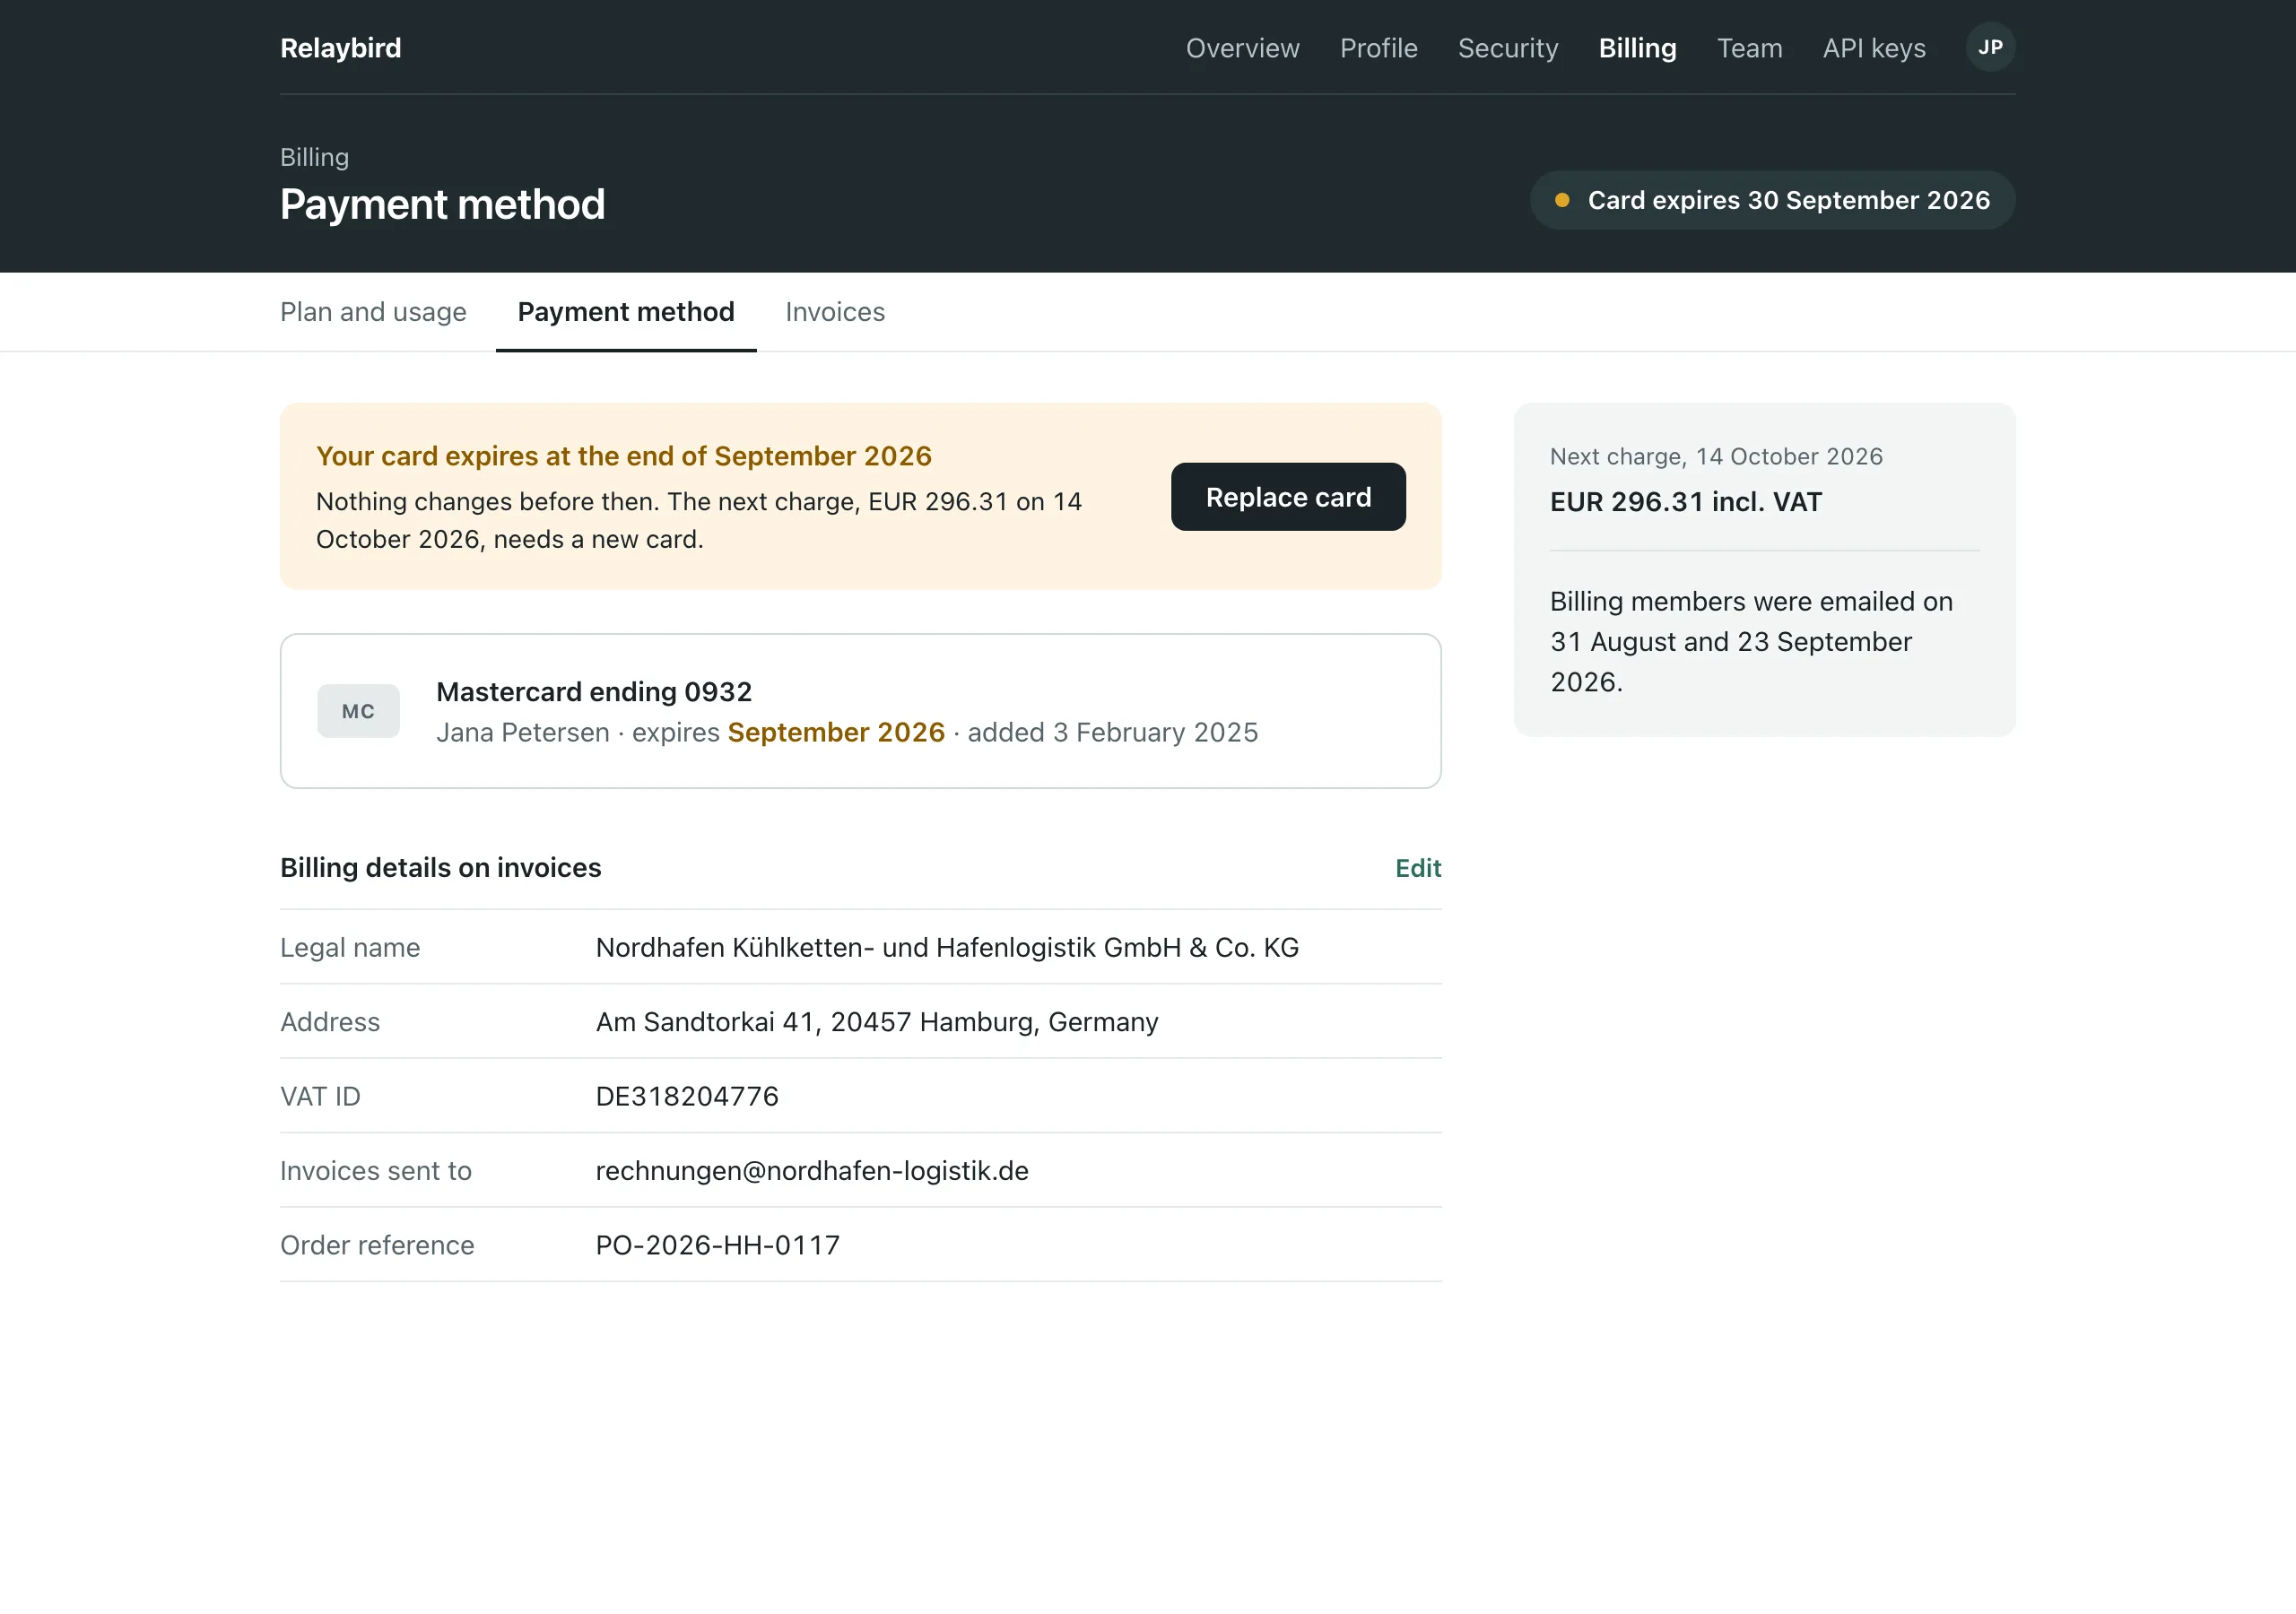Image resolution: width=2296 pixels, height=1614 pixels.
Task: Click the orange card expiry status dot
Action: click(x=1562, y=200)
